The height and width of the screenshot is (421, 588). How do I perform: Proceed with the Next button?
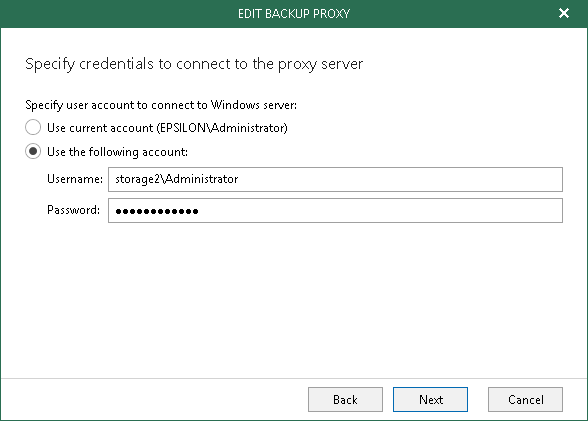[x=430, y=399]
